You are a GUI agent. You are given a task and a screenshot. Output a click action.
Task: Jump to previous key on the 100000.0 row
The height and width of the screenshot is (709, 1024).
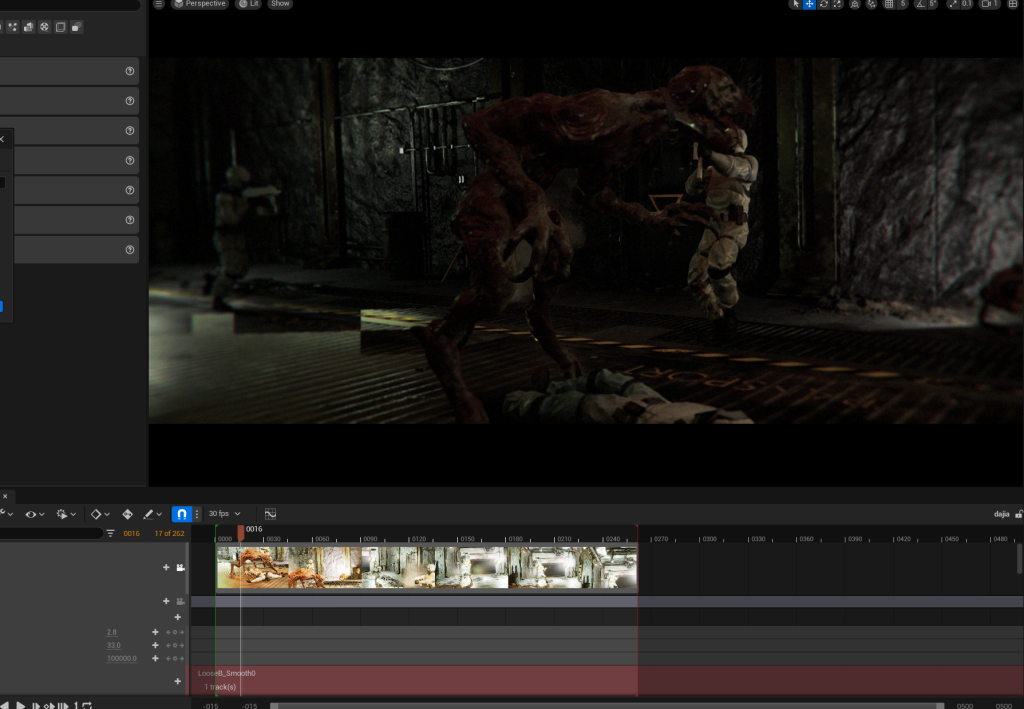168,659
